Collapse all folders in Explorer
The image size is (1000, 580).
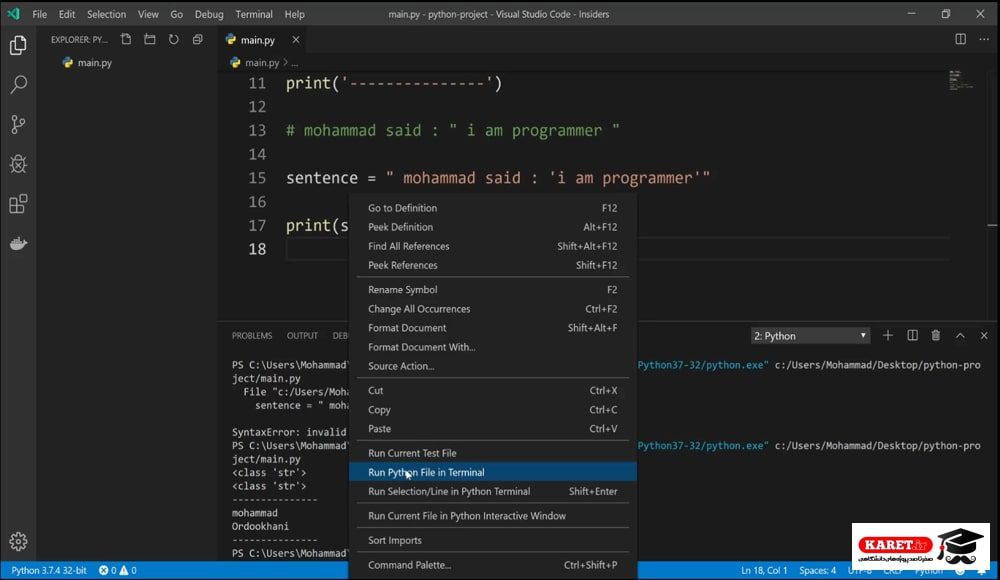pos(198,40)
